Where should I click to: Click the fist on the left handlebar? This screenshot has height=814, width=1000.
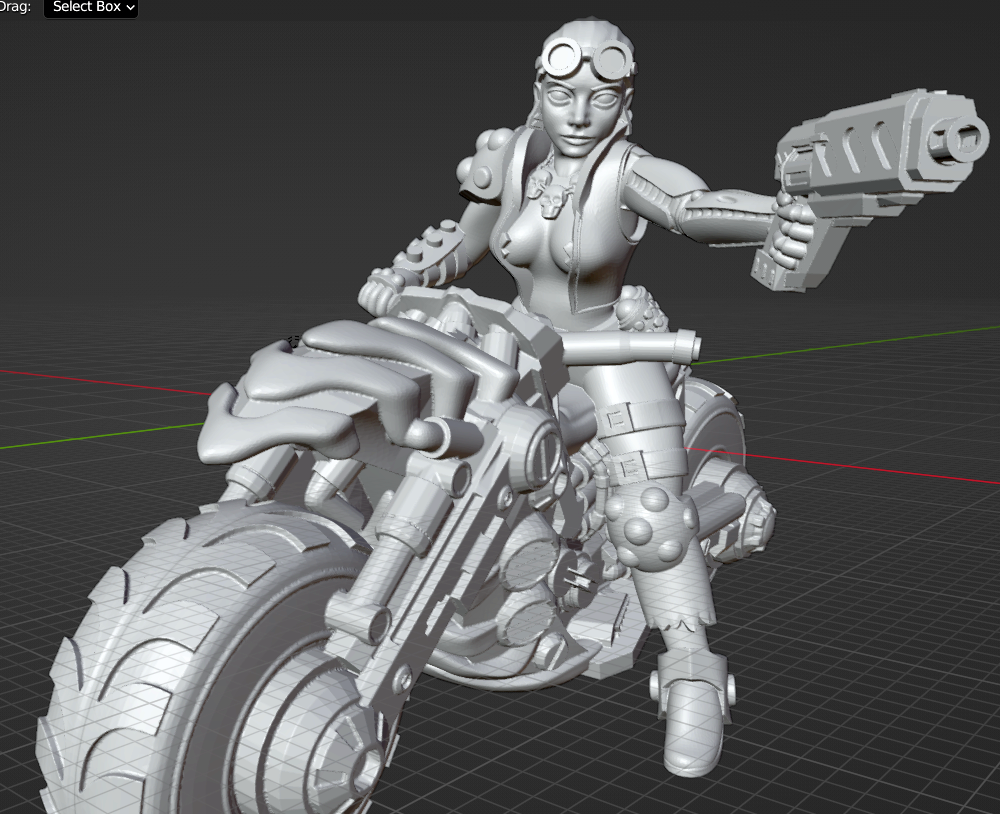[x=379, y=290]
